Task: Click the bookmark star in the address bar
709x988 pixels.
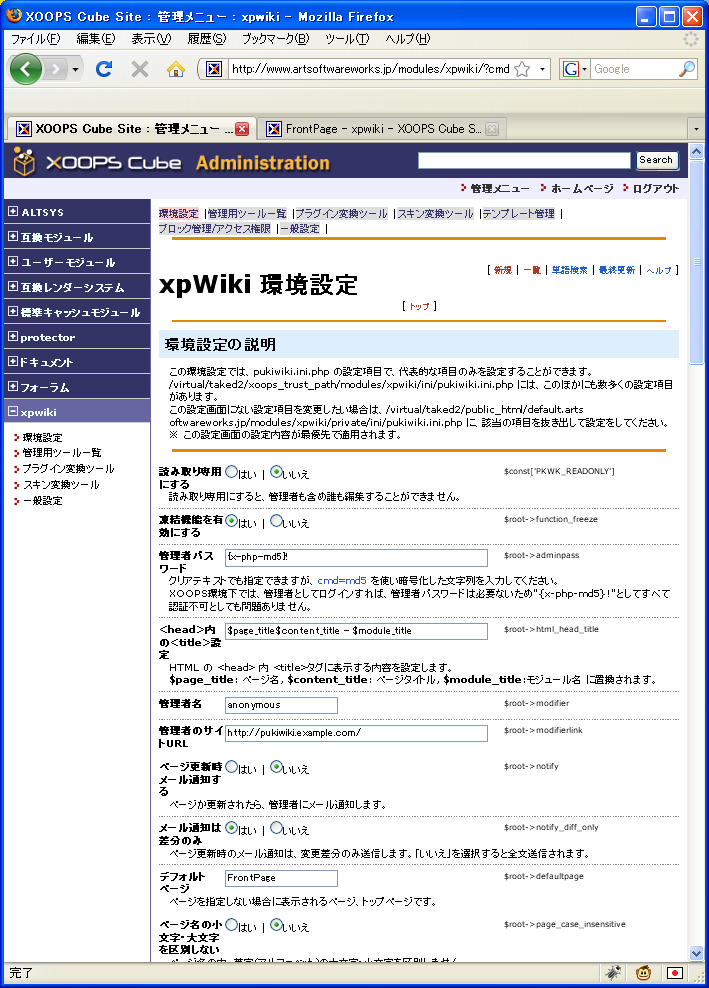Action: click(522, 69)
